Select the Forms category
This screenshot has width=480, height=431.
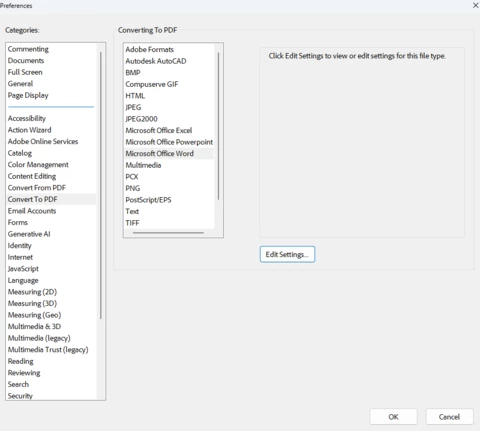point(18,222)
